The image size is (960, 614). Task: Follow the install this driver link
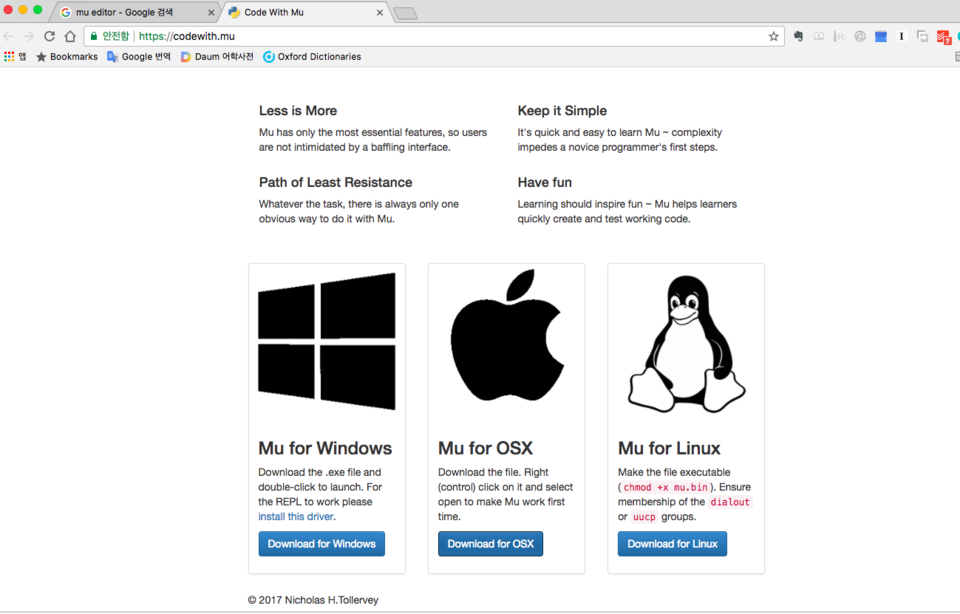[x=296, y=517]
